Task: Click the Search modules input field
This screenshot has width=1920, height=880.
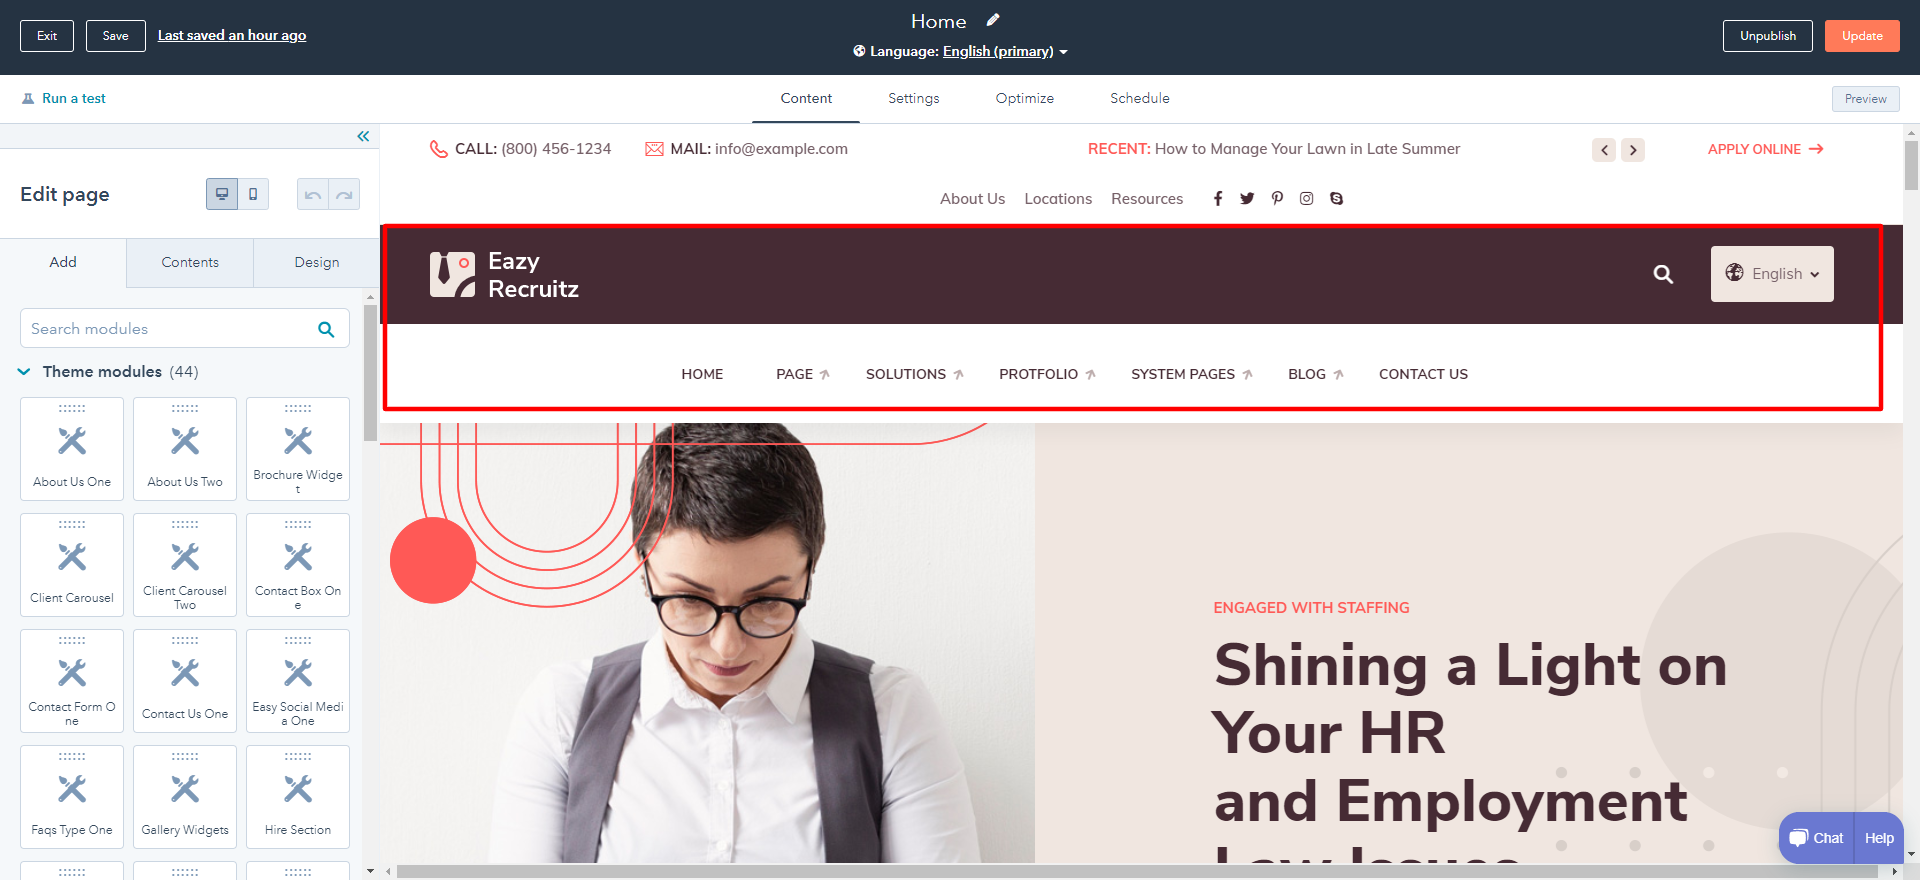Action: tap(185, 328)
